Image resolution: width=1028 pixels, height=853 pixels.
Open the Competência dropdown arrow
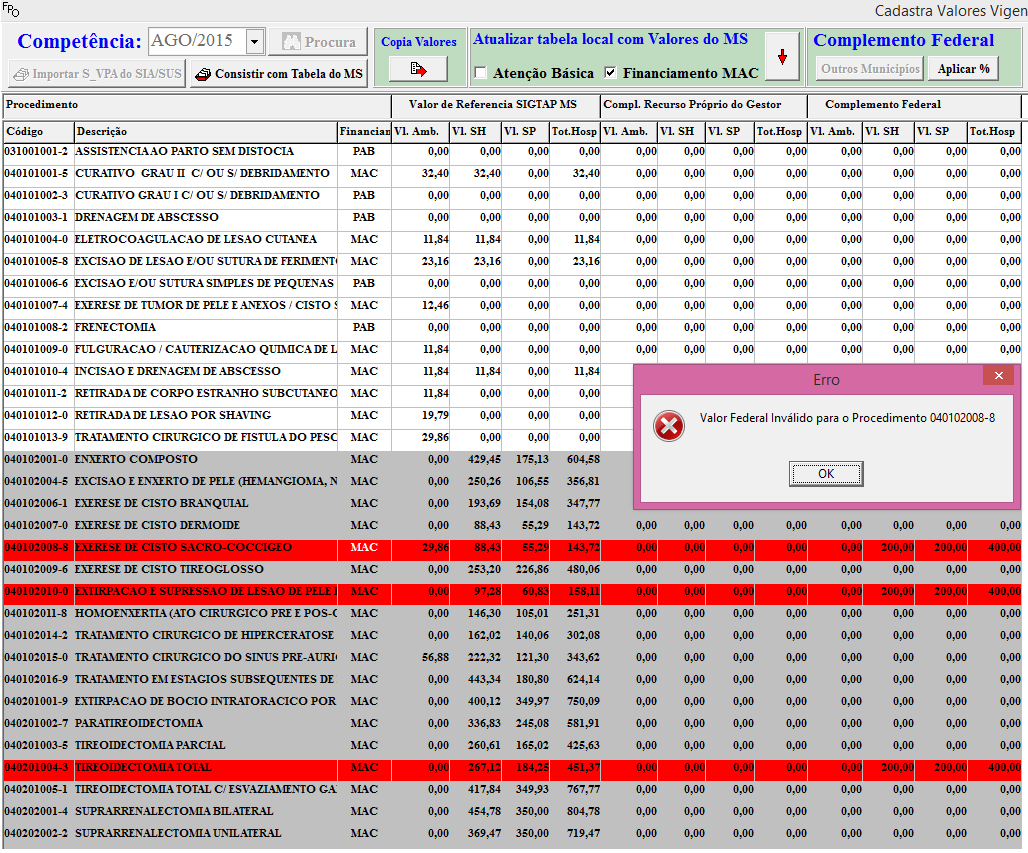coord(253,42)
